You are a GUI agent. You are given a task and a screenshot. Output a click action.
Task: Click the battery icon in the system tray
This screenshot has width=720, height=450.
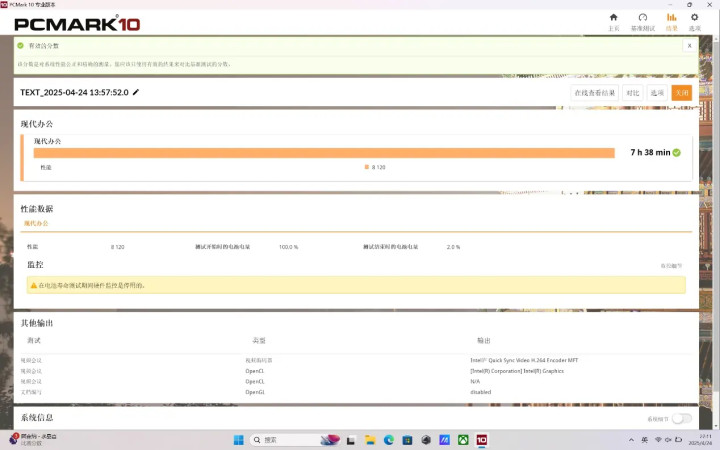click(x=678, y=440)
